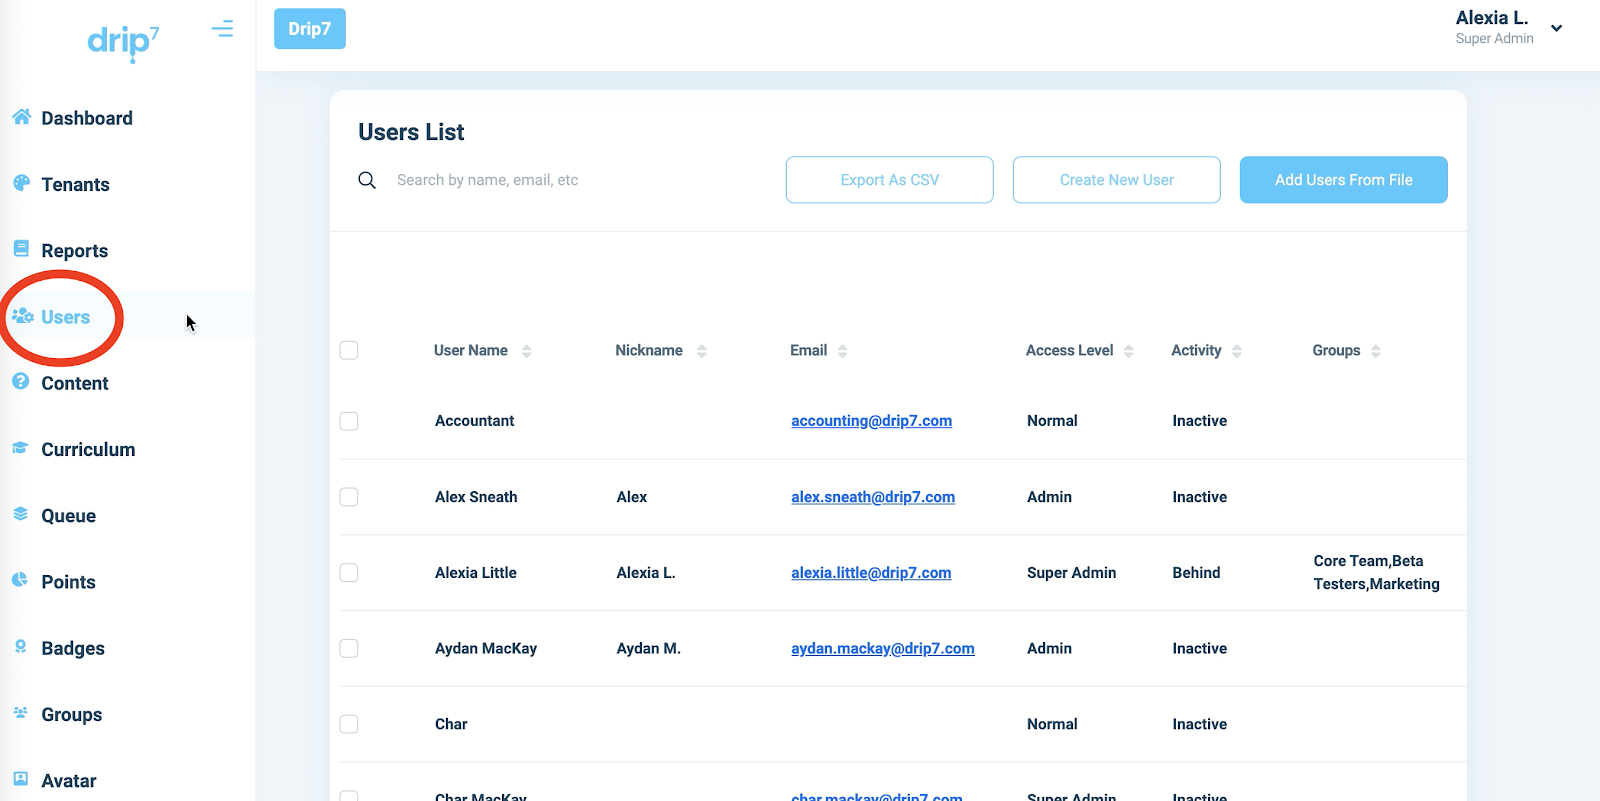This screenshot has height=801, width=1600.
Task: Sort by Access Level arrows
Action: tap(1129, 351)
